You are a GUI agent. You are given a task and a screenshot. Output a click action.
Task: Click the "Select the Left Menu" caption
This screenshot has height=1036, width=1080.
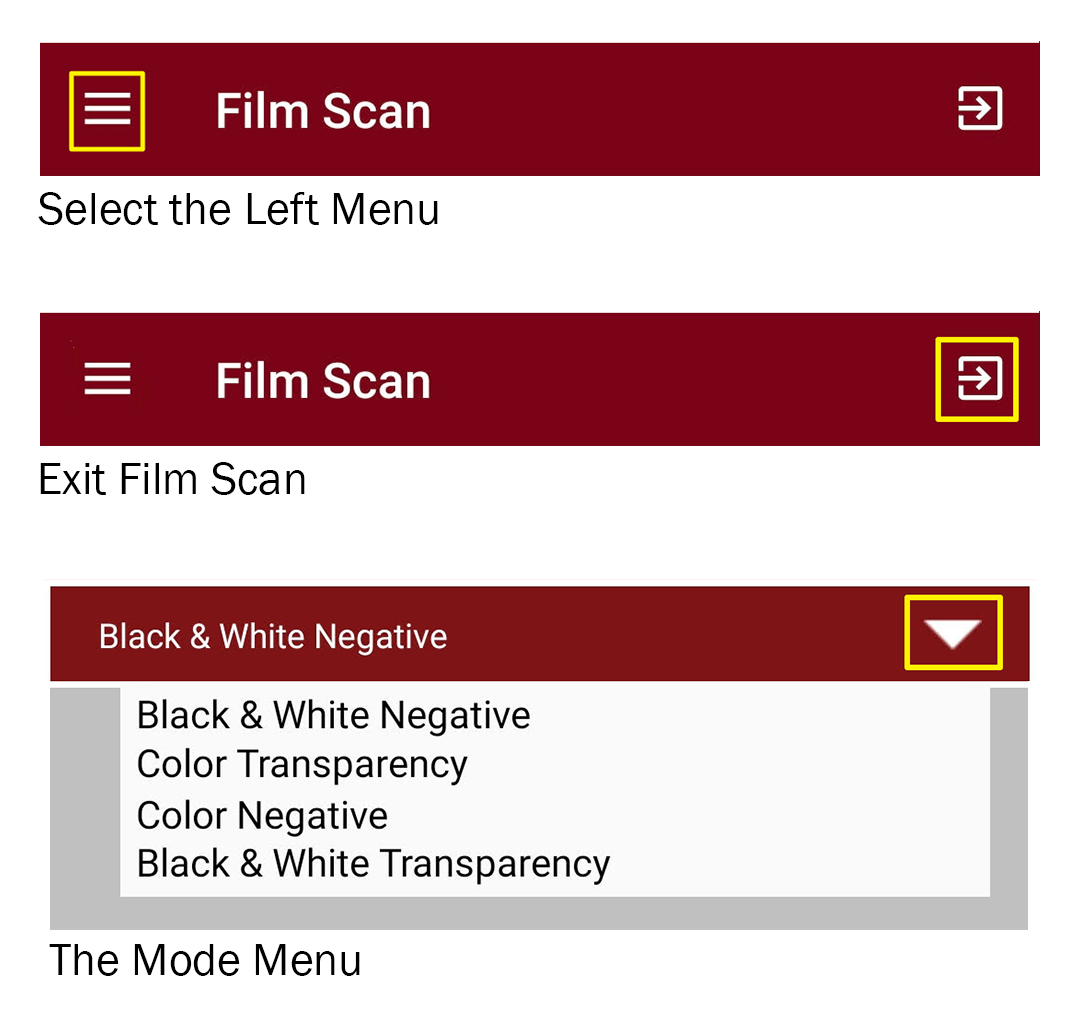pos(238,210)
